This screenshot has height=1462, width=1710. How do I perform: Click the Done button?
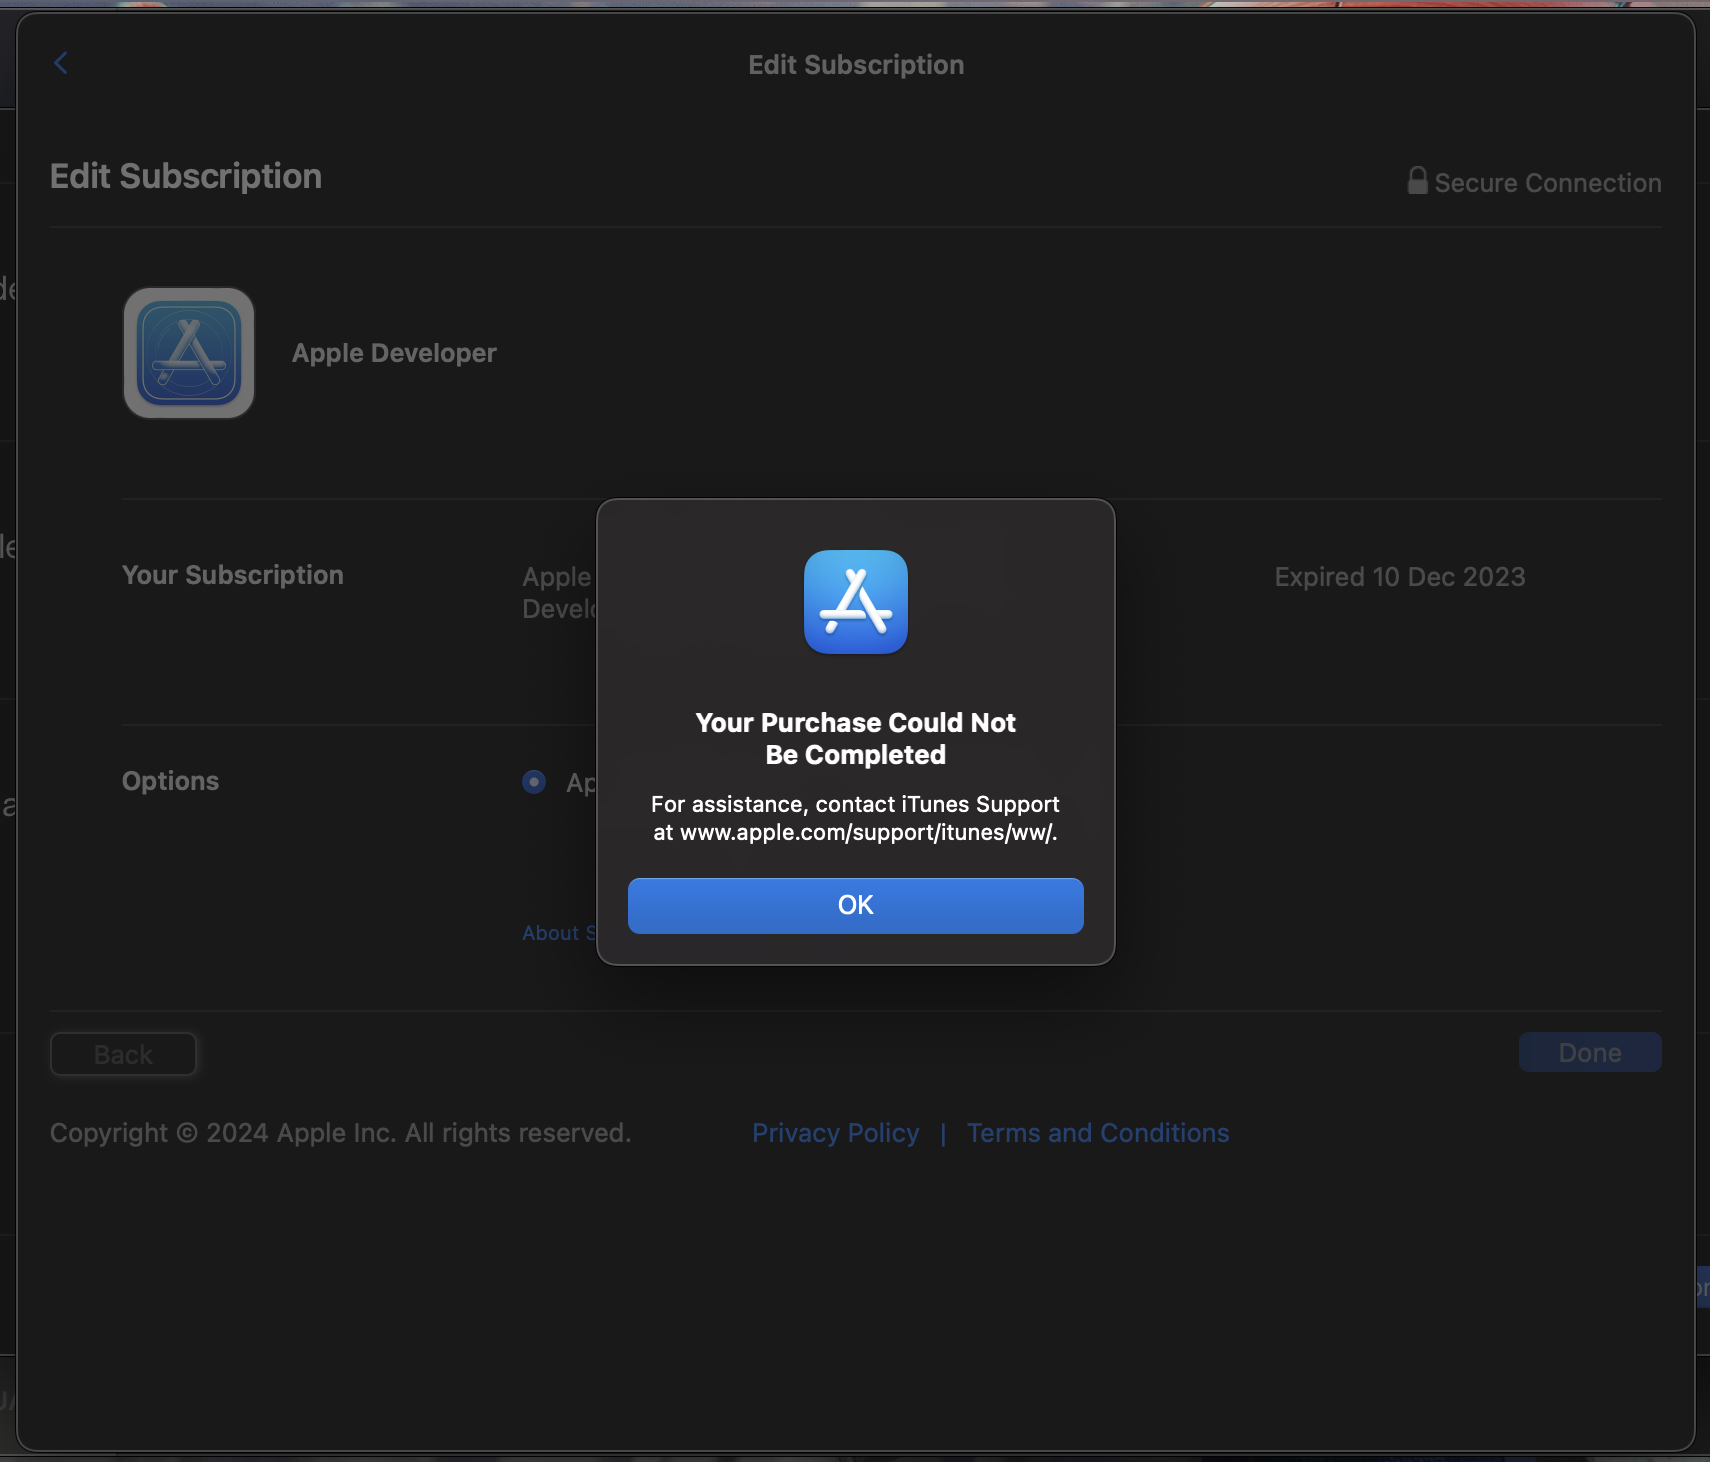pos(1589,1053)
